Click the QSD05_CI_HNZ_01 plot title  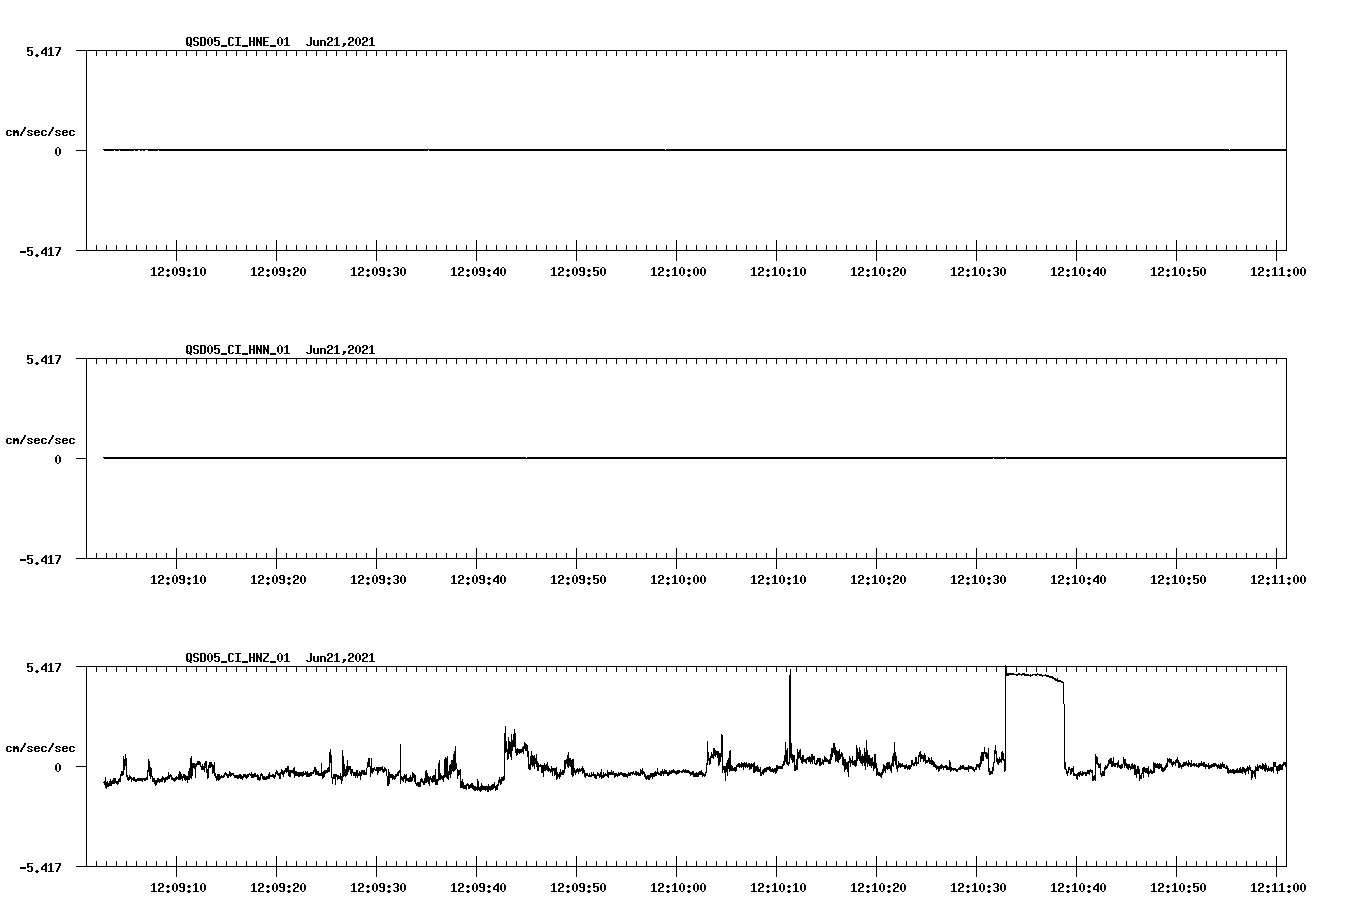pos(237,658)
